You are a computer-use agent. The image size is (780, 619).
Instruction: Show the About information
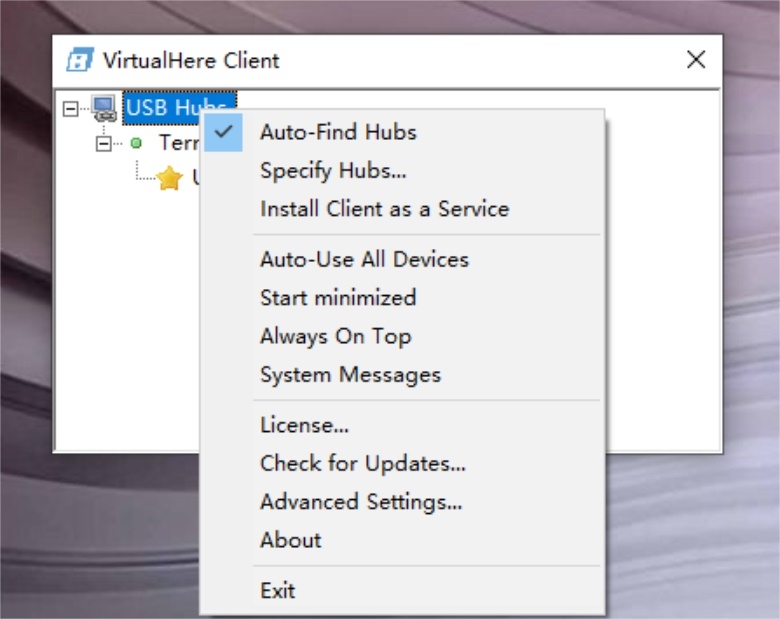402,540
